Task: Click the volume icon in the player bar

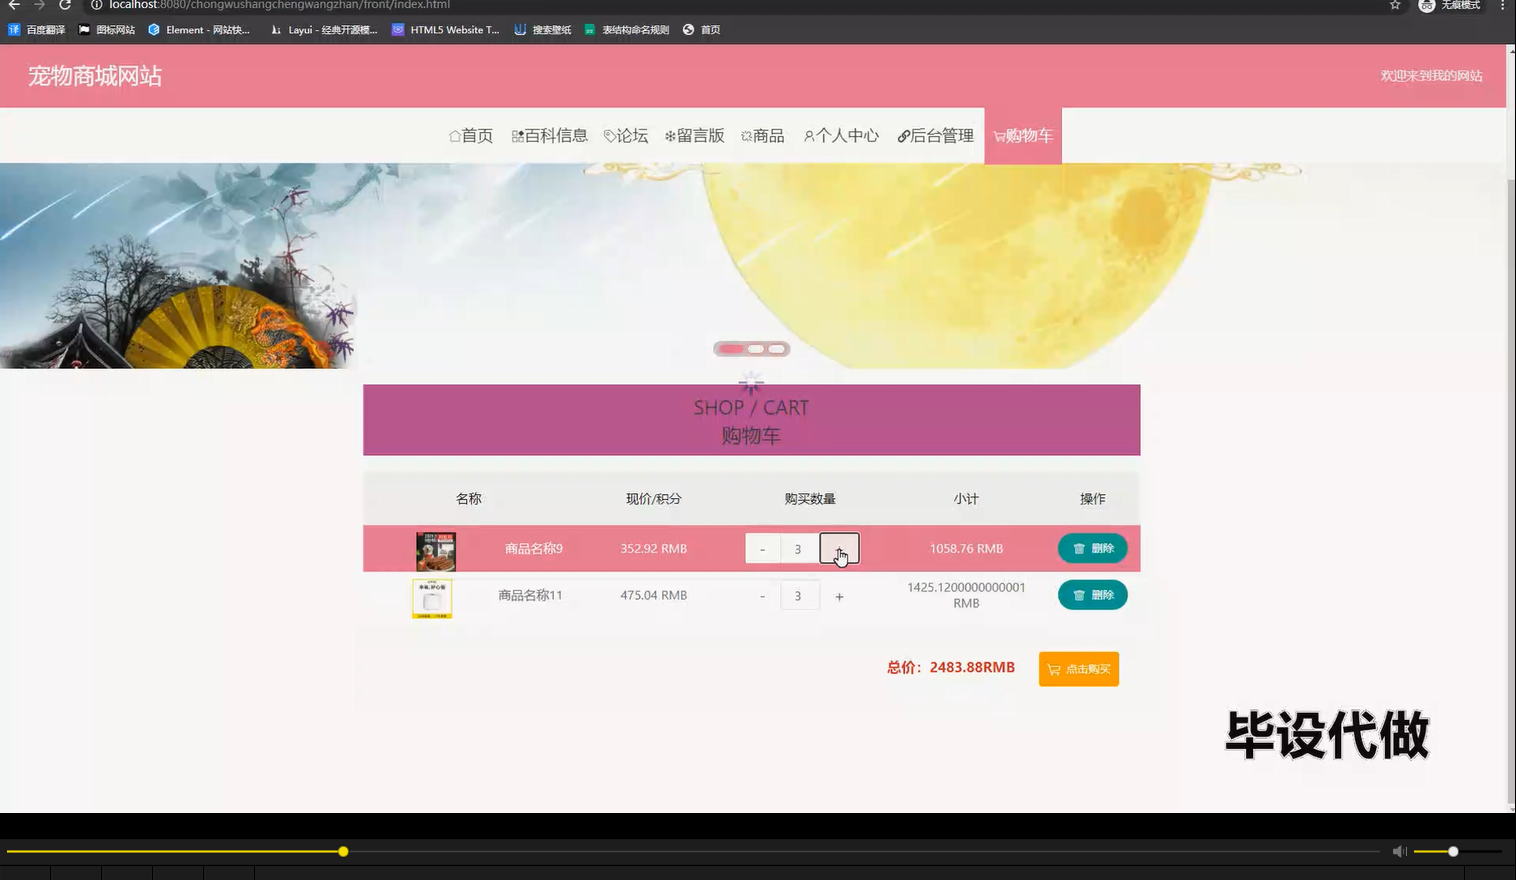Action: click(x=1399, y=851)
